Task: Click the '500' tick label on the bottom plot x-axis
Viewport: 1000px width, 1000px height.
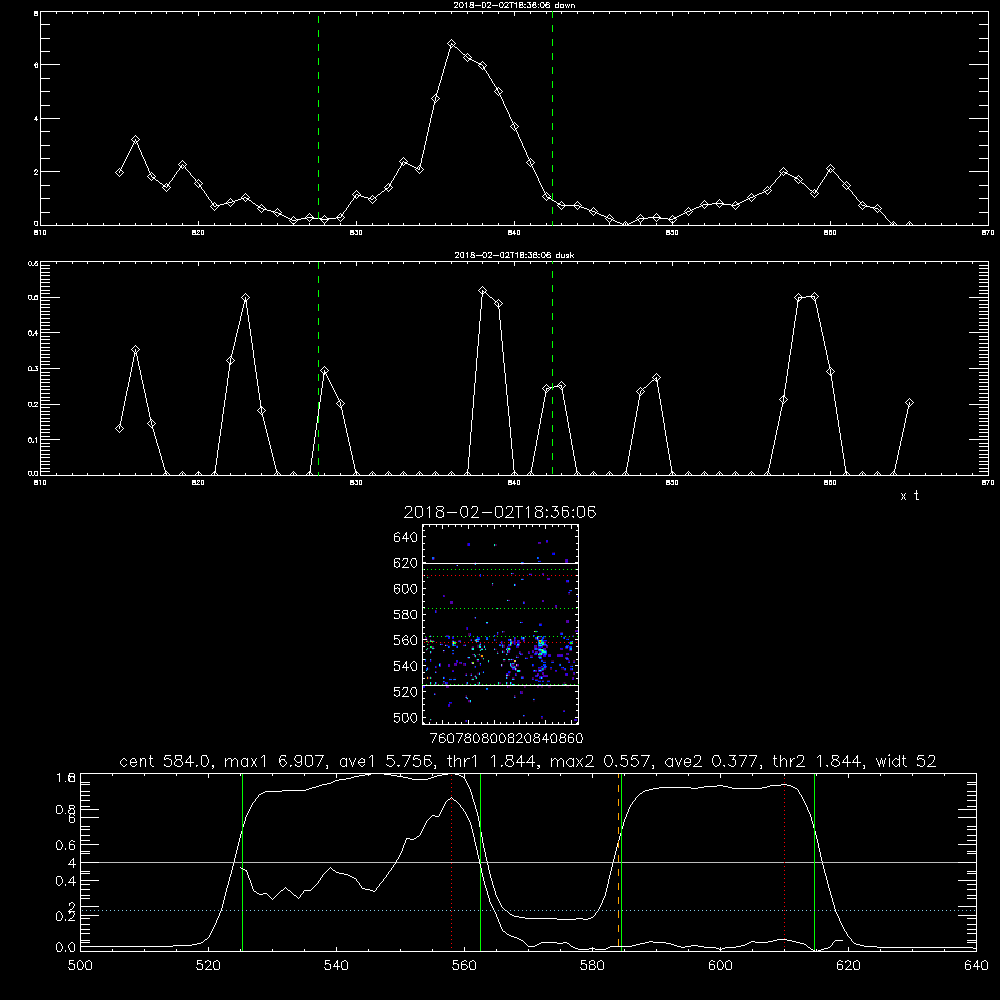Action: [80, 966]
